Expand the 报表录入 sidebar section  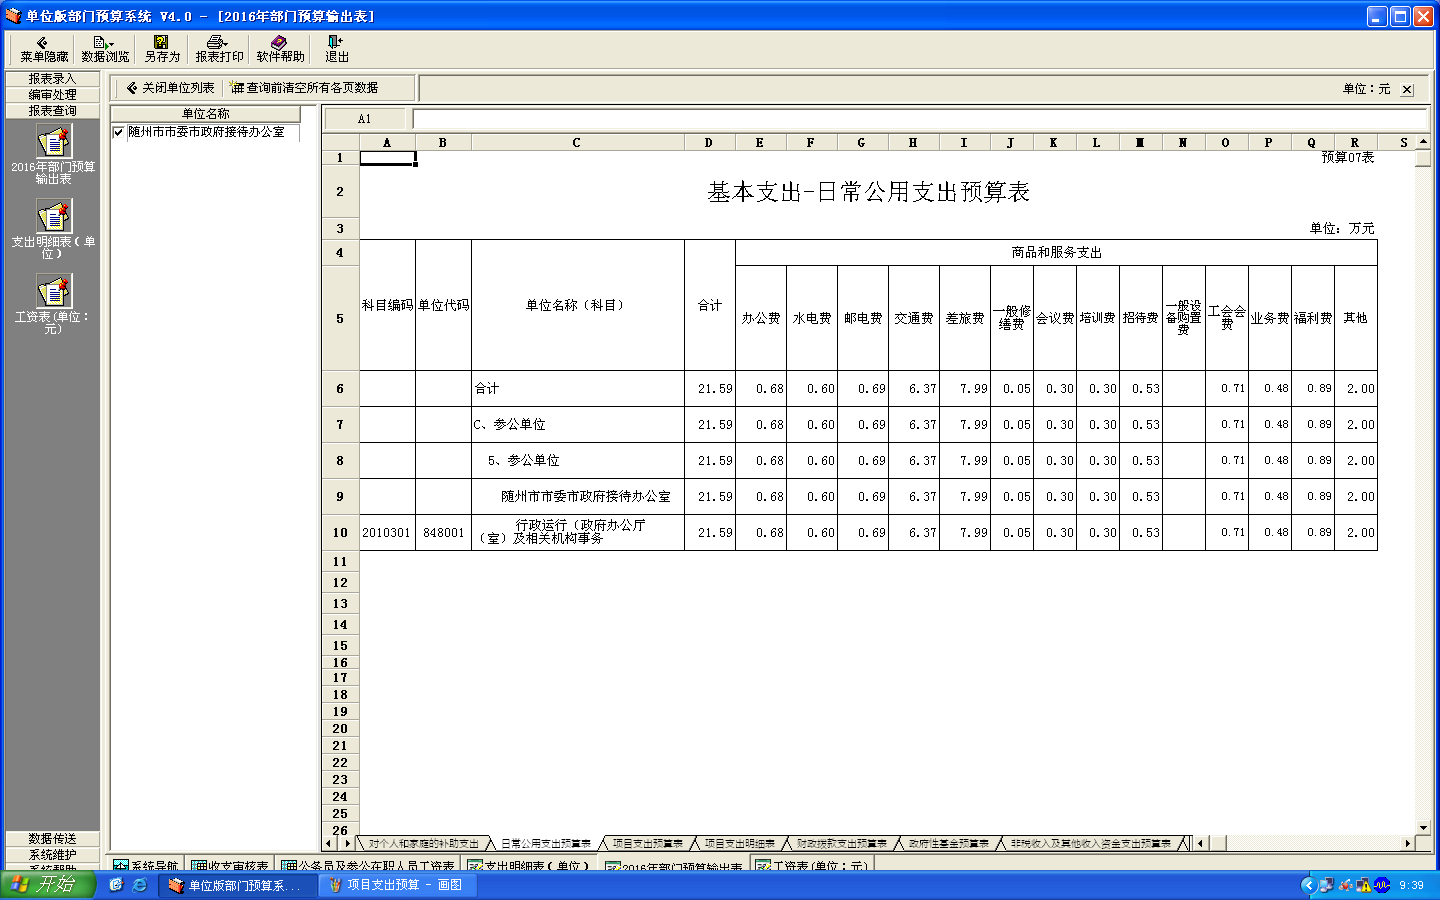point(53,79)
